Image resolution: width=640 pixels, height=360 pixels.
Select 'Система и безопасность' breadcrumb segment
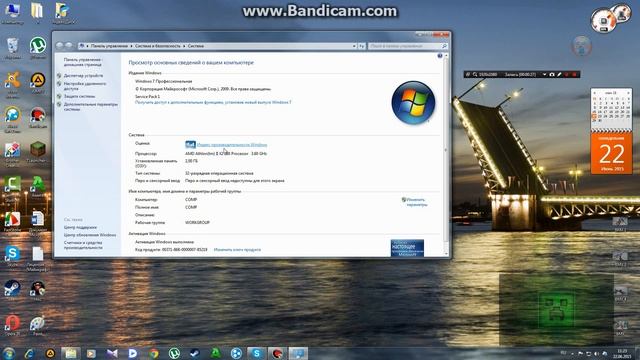coord(158,46)
